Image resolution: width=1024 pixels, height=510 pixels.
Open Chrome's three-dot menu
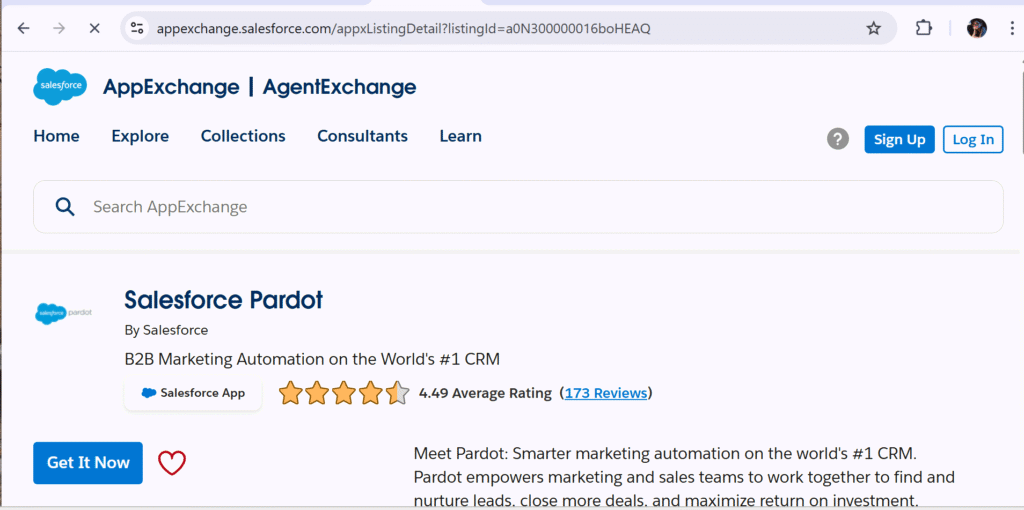(x=1012, y=28)
